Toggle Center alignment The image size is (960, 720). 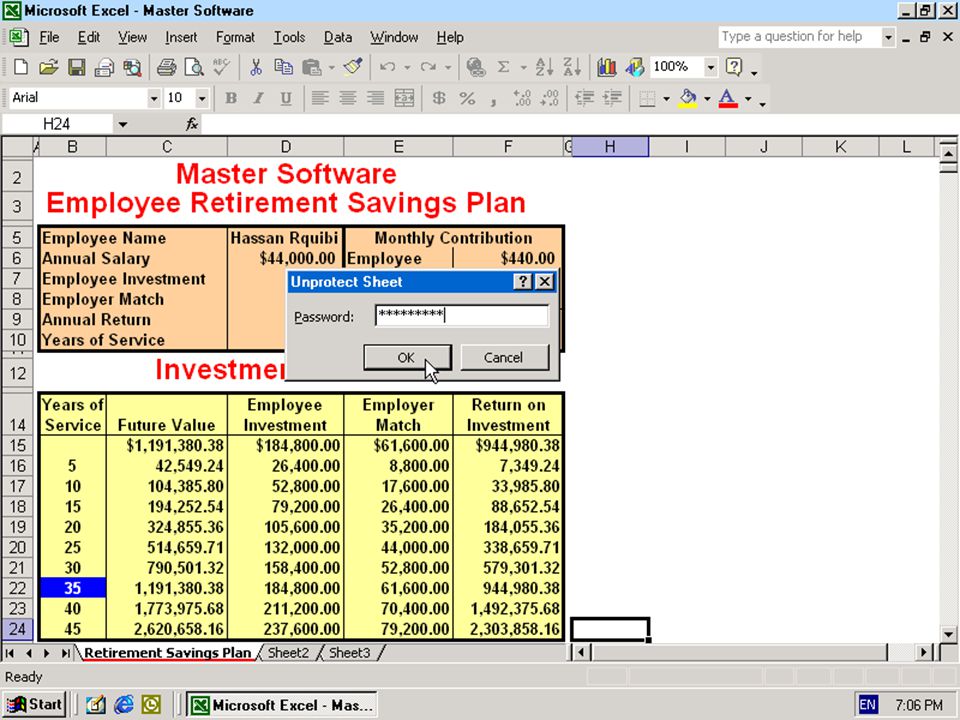[x=347, y=98]
